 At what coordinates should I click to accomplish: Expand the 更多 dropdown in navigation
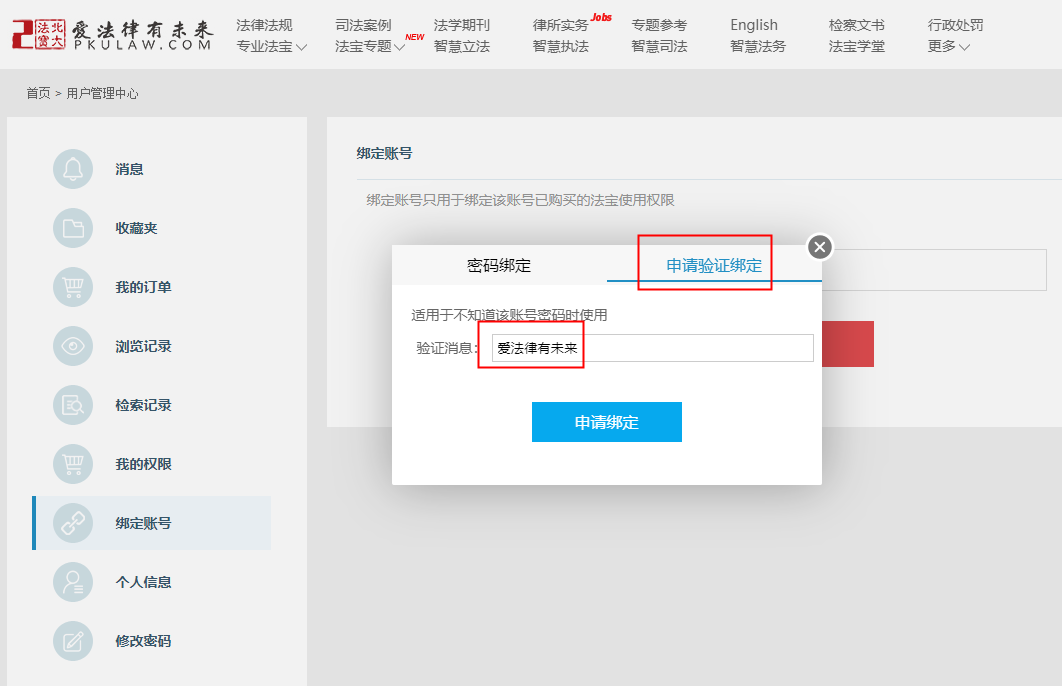(948, 46)
